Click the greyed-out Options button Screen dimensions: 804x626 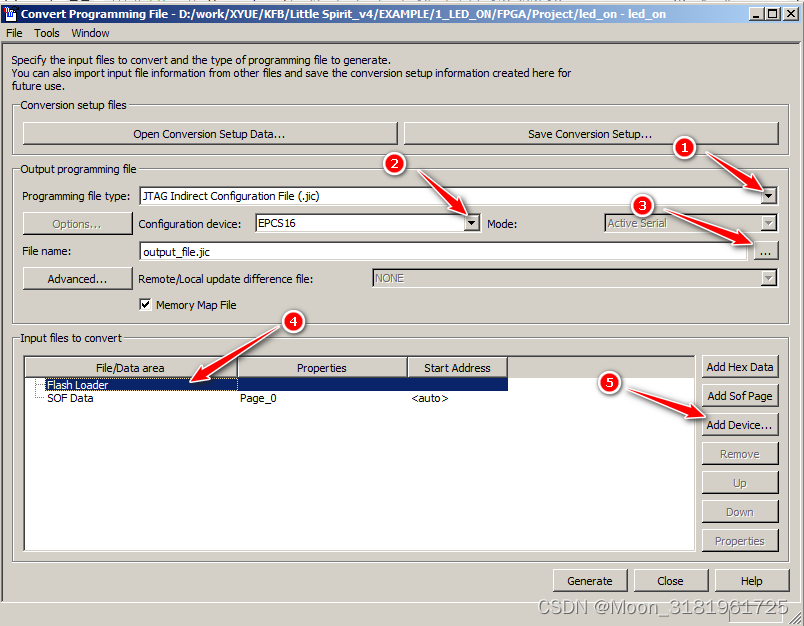[77, 224]
